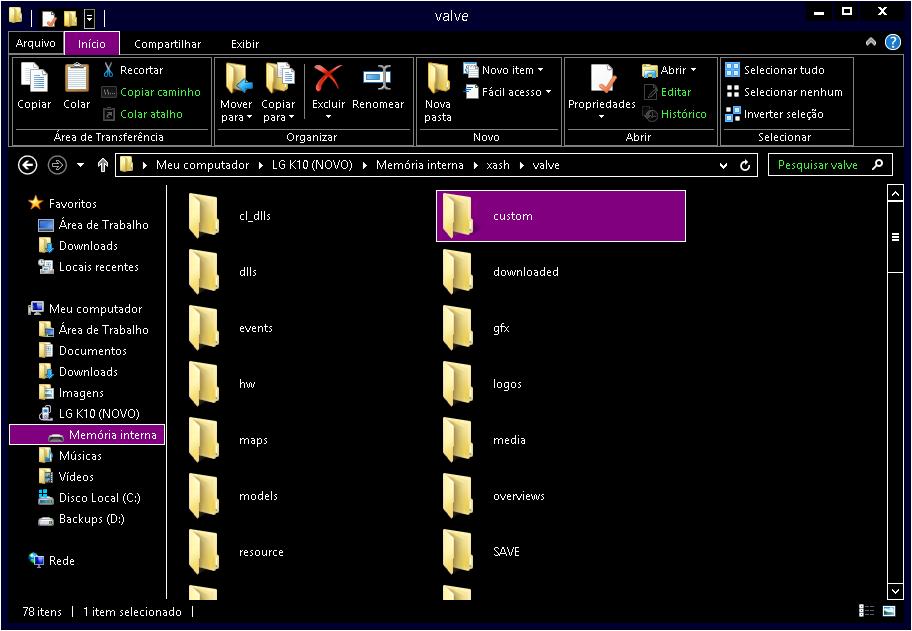Click the Histórico command
The width and height of the screenshot is (912, 631).
point(674,114)
